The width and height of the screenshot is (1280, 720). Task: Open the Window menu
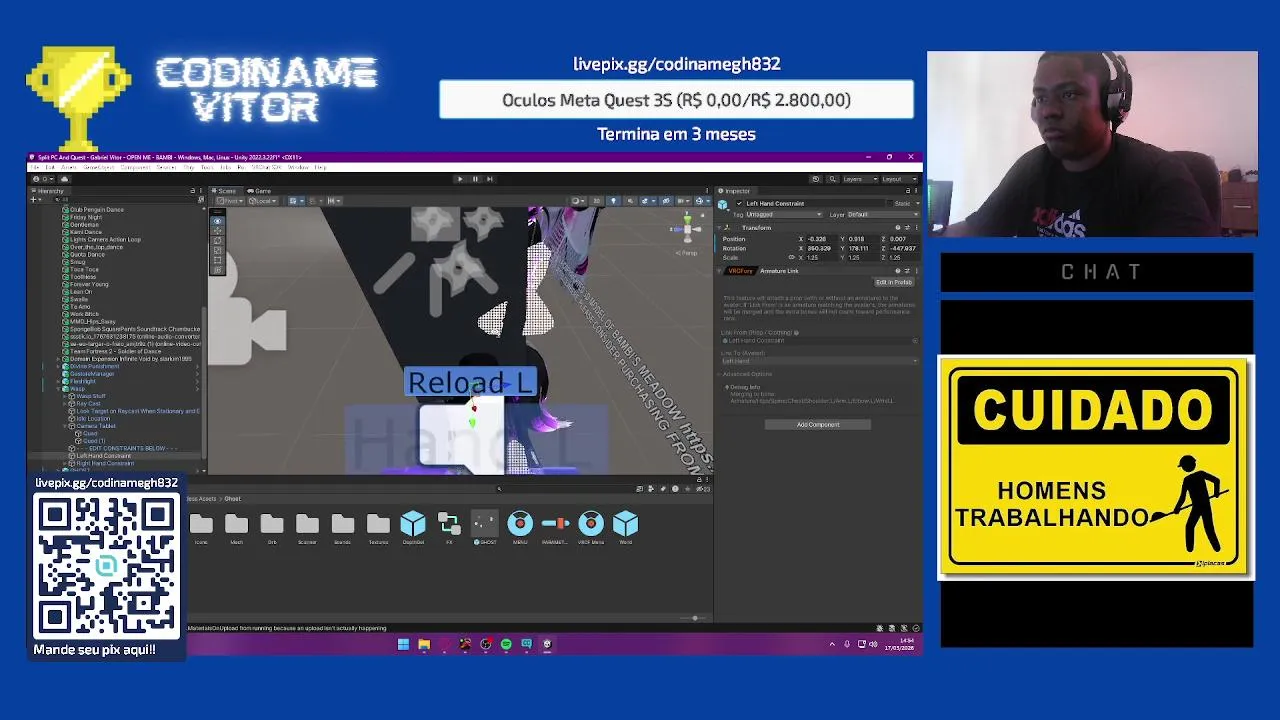pyautogui.click(x=298, y=167)
